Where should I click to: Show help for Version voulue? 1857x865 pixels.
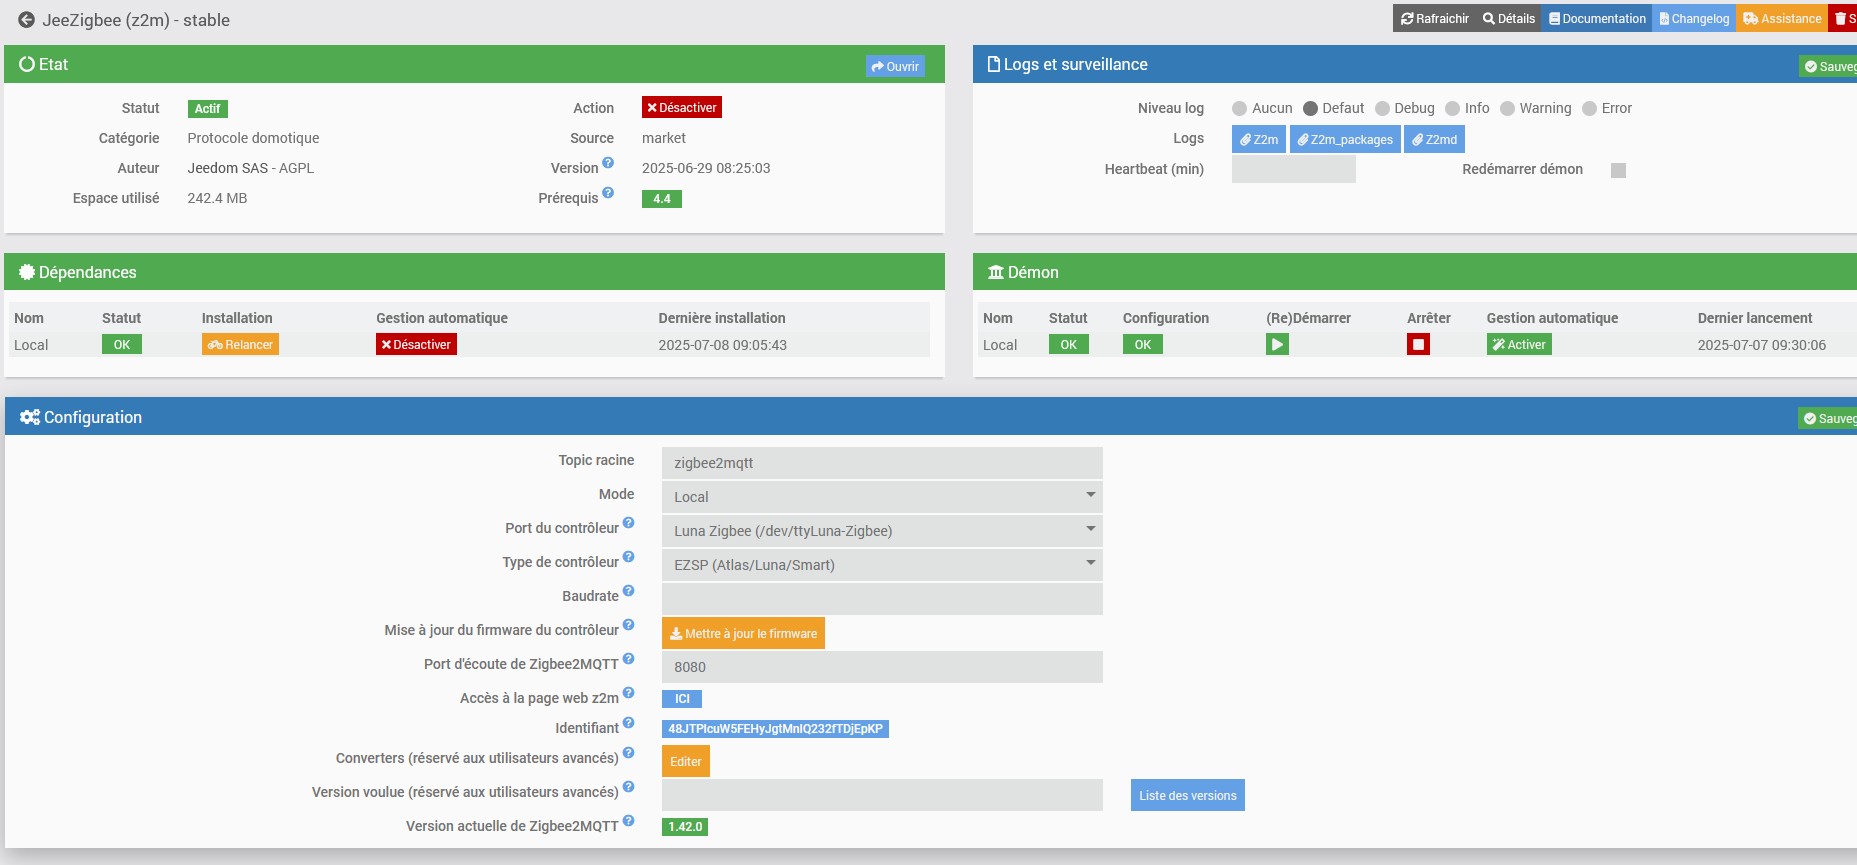629,787
